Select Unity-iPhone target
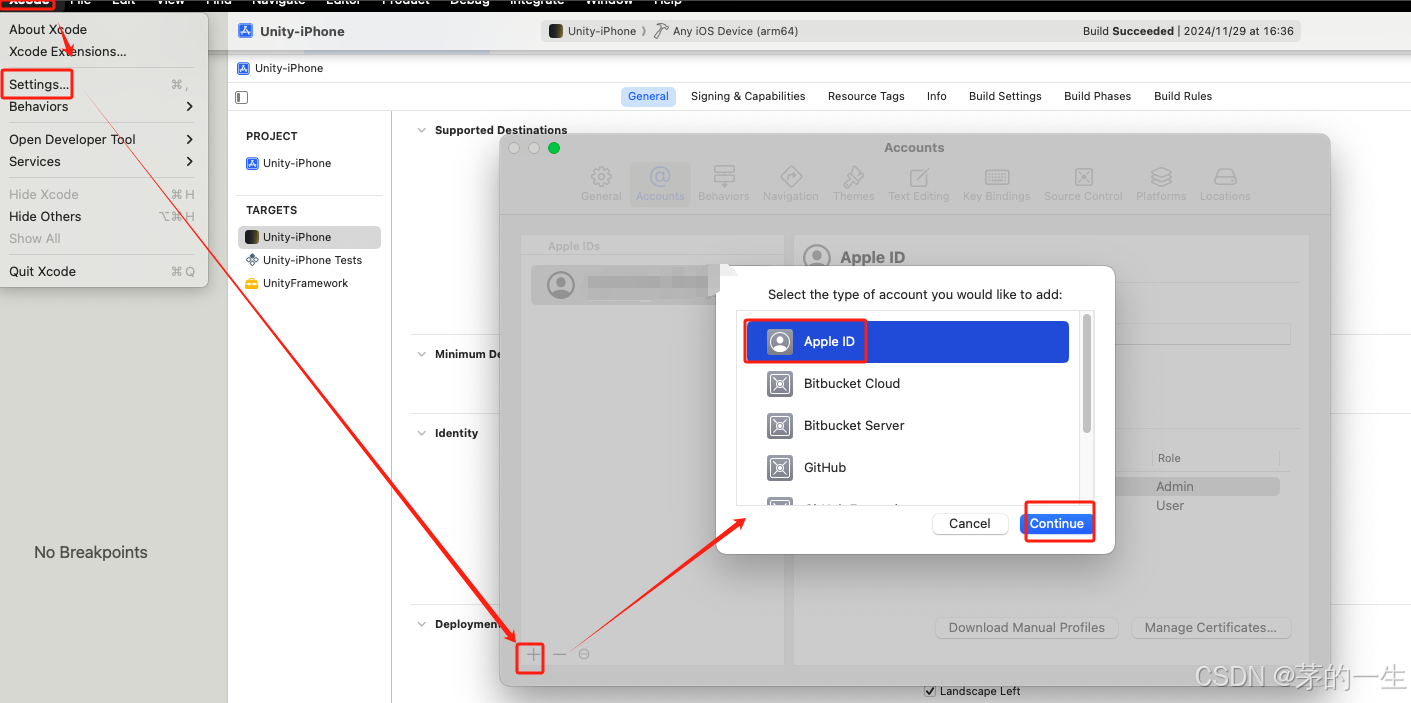 point(309,237)
